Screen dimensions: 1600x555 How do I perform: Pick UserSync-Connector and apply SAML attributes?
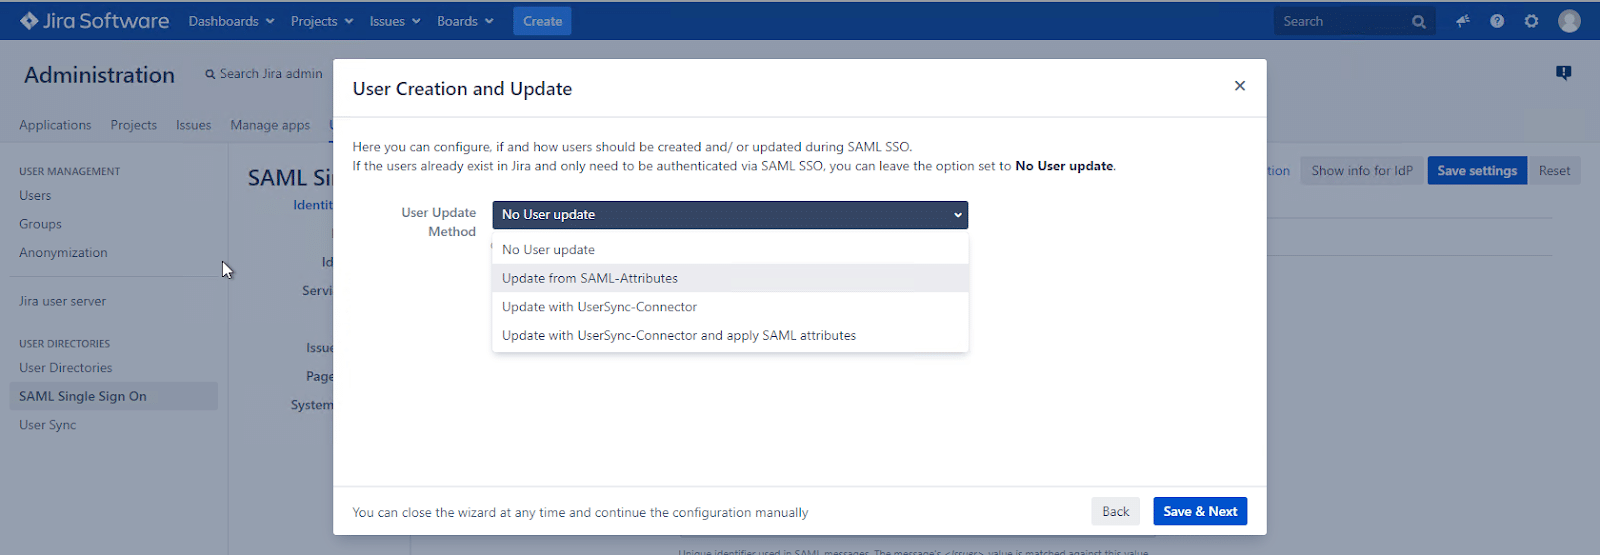coord(678,336)
